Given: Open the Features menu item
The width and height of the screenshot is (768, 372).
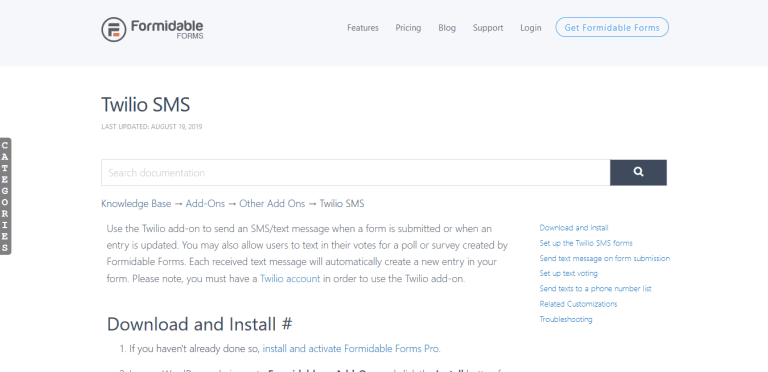Looking at the screenshot, I should [363, 28].
